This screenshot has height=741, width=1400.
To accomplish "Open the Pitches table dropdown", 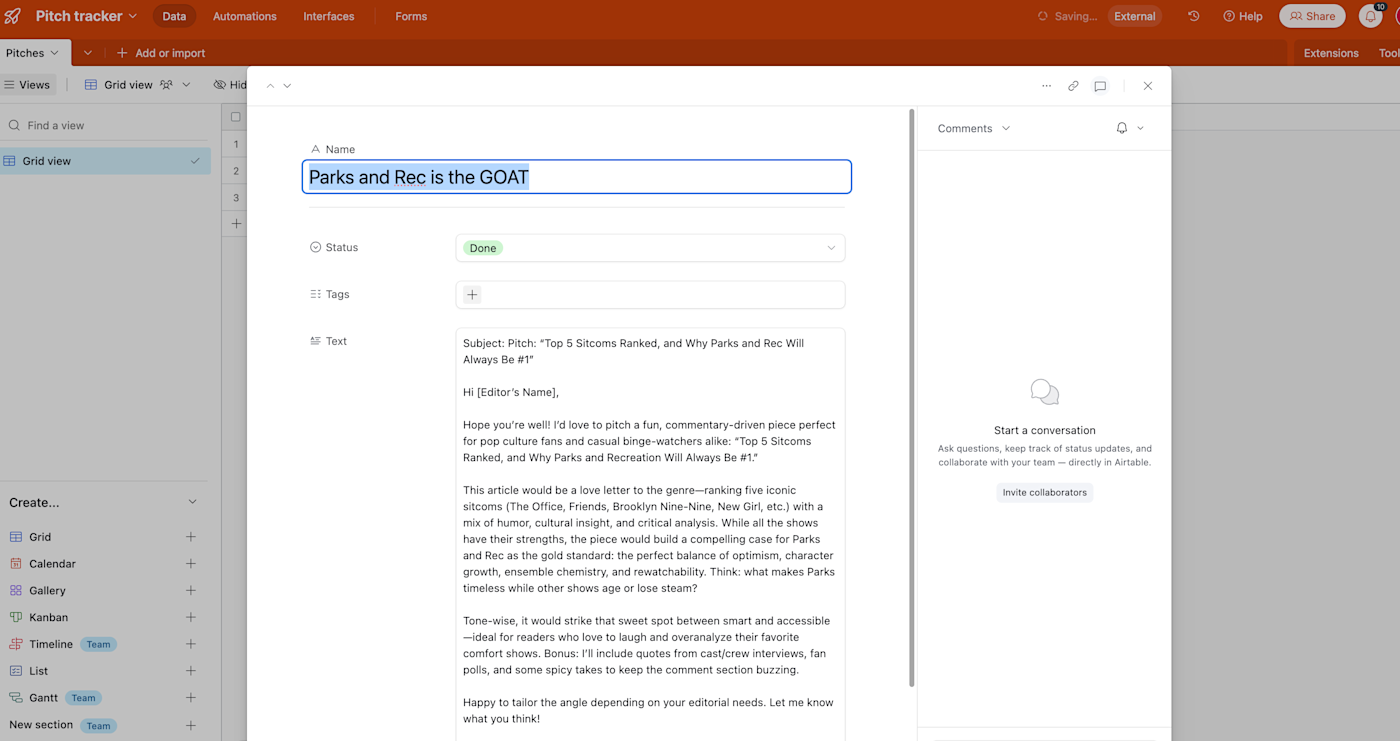I will (32, 53).
